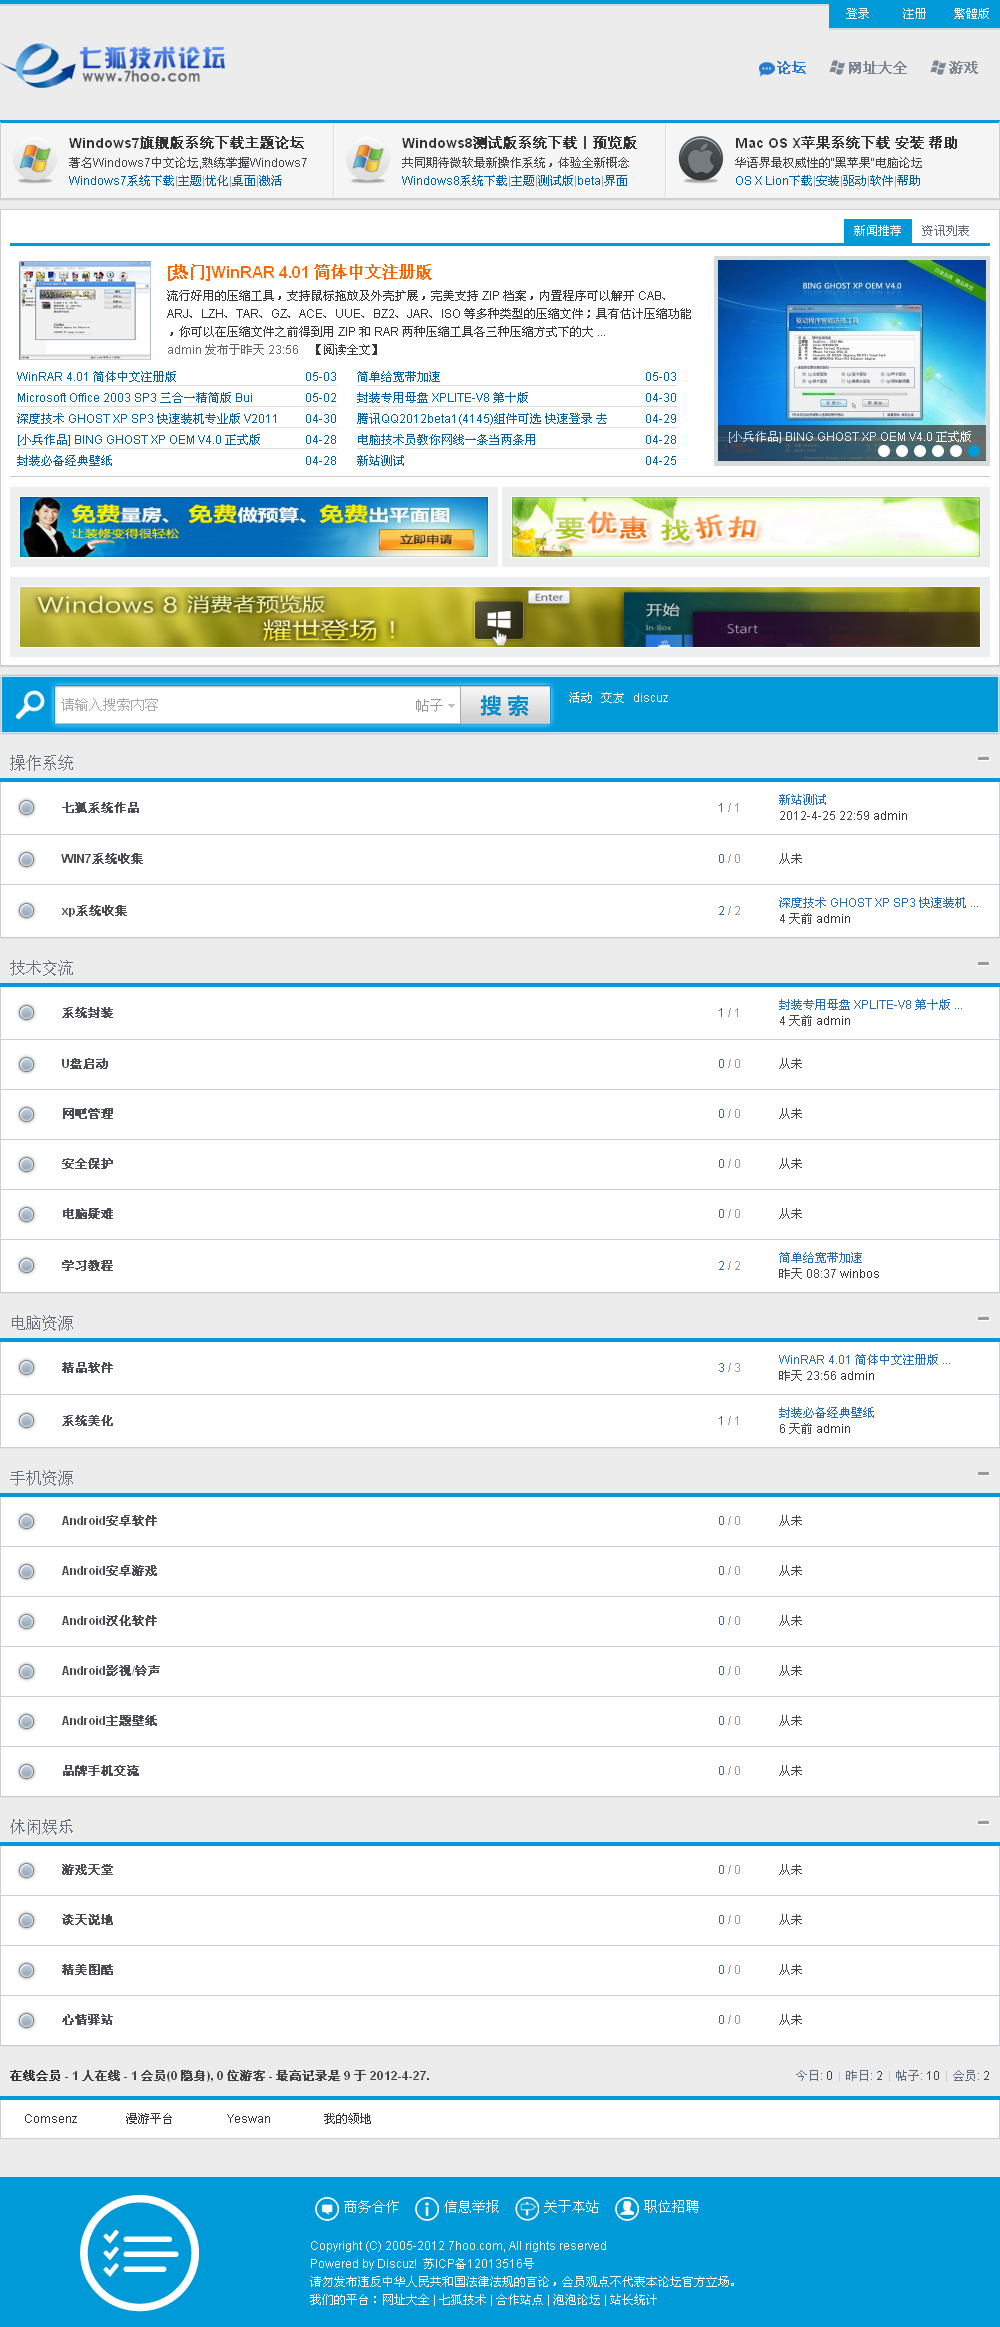Open the WinRAR 4.01 hot article title
This screenshot has width=1000, height=2327.
(x=299, y=272)
